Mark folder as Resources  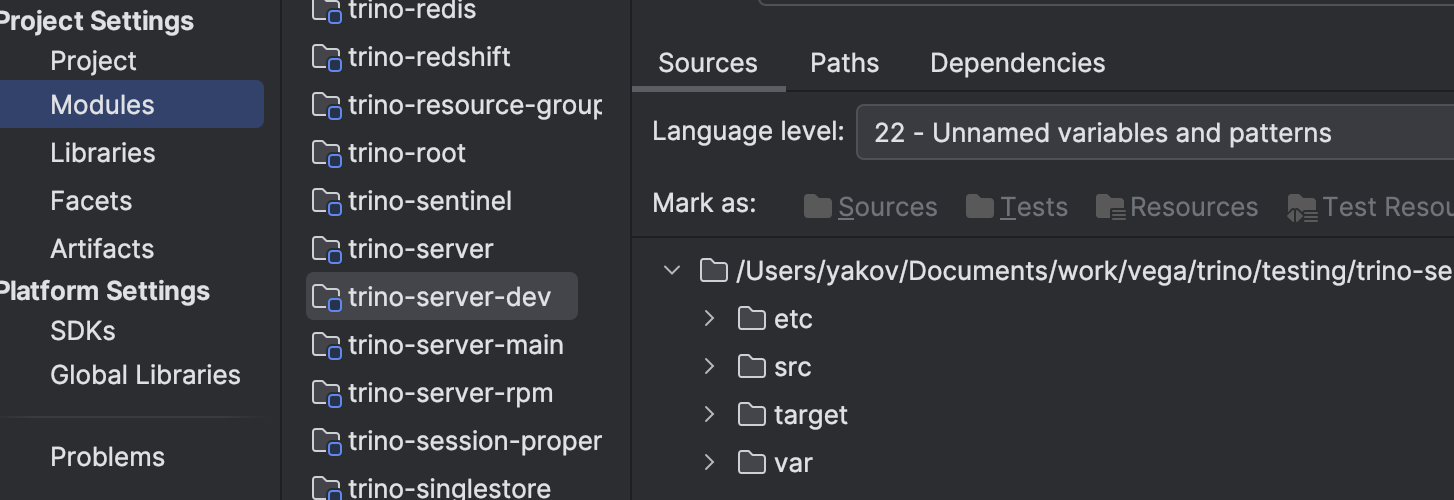(1177, 207)
